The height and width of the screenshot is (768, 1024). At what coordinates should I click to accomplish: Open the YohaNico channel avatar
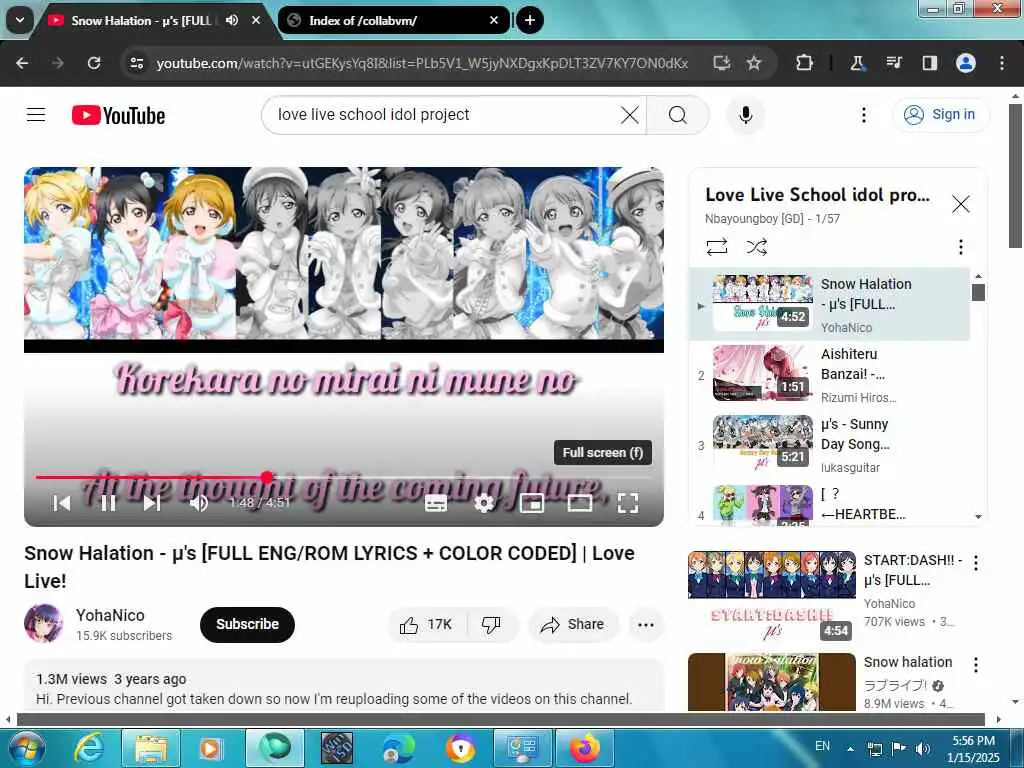pyautogui.click(x=44, y=624)
